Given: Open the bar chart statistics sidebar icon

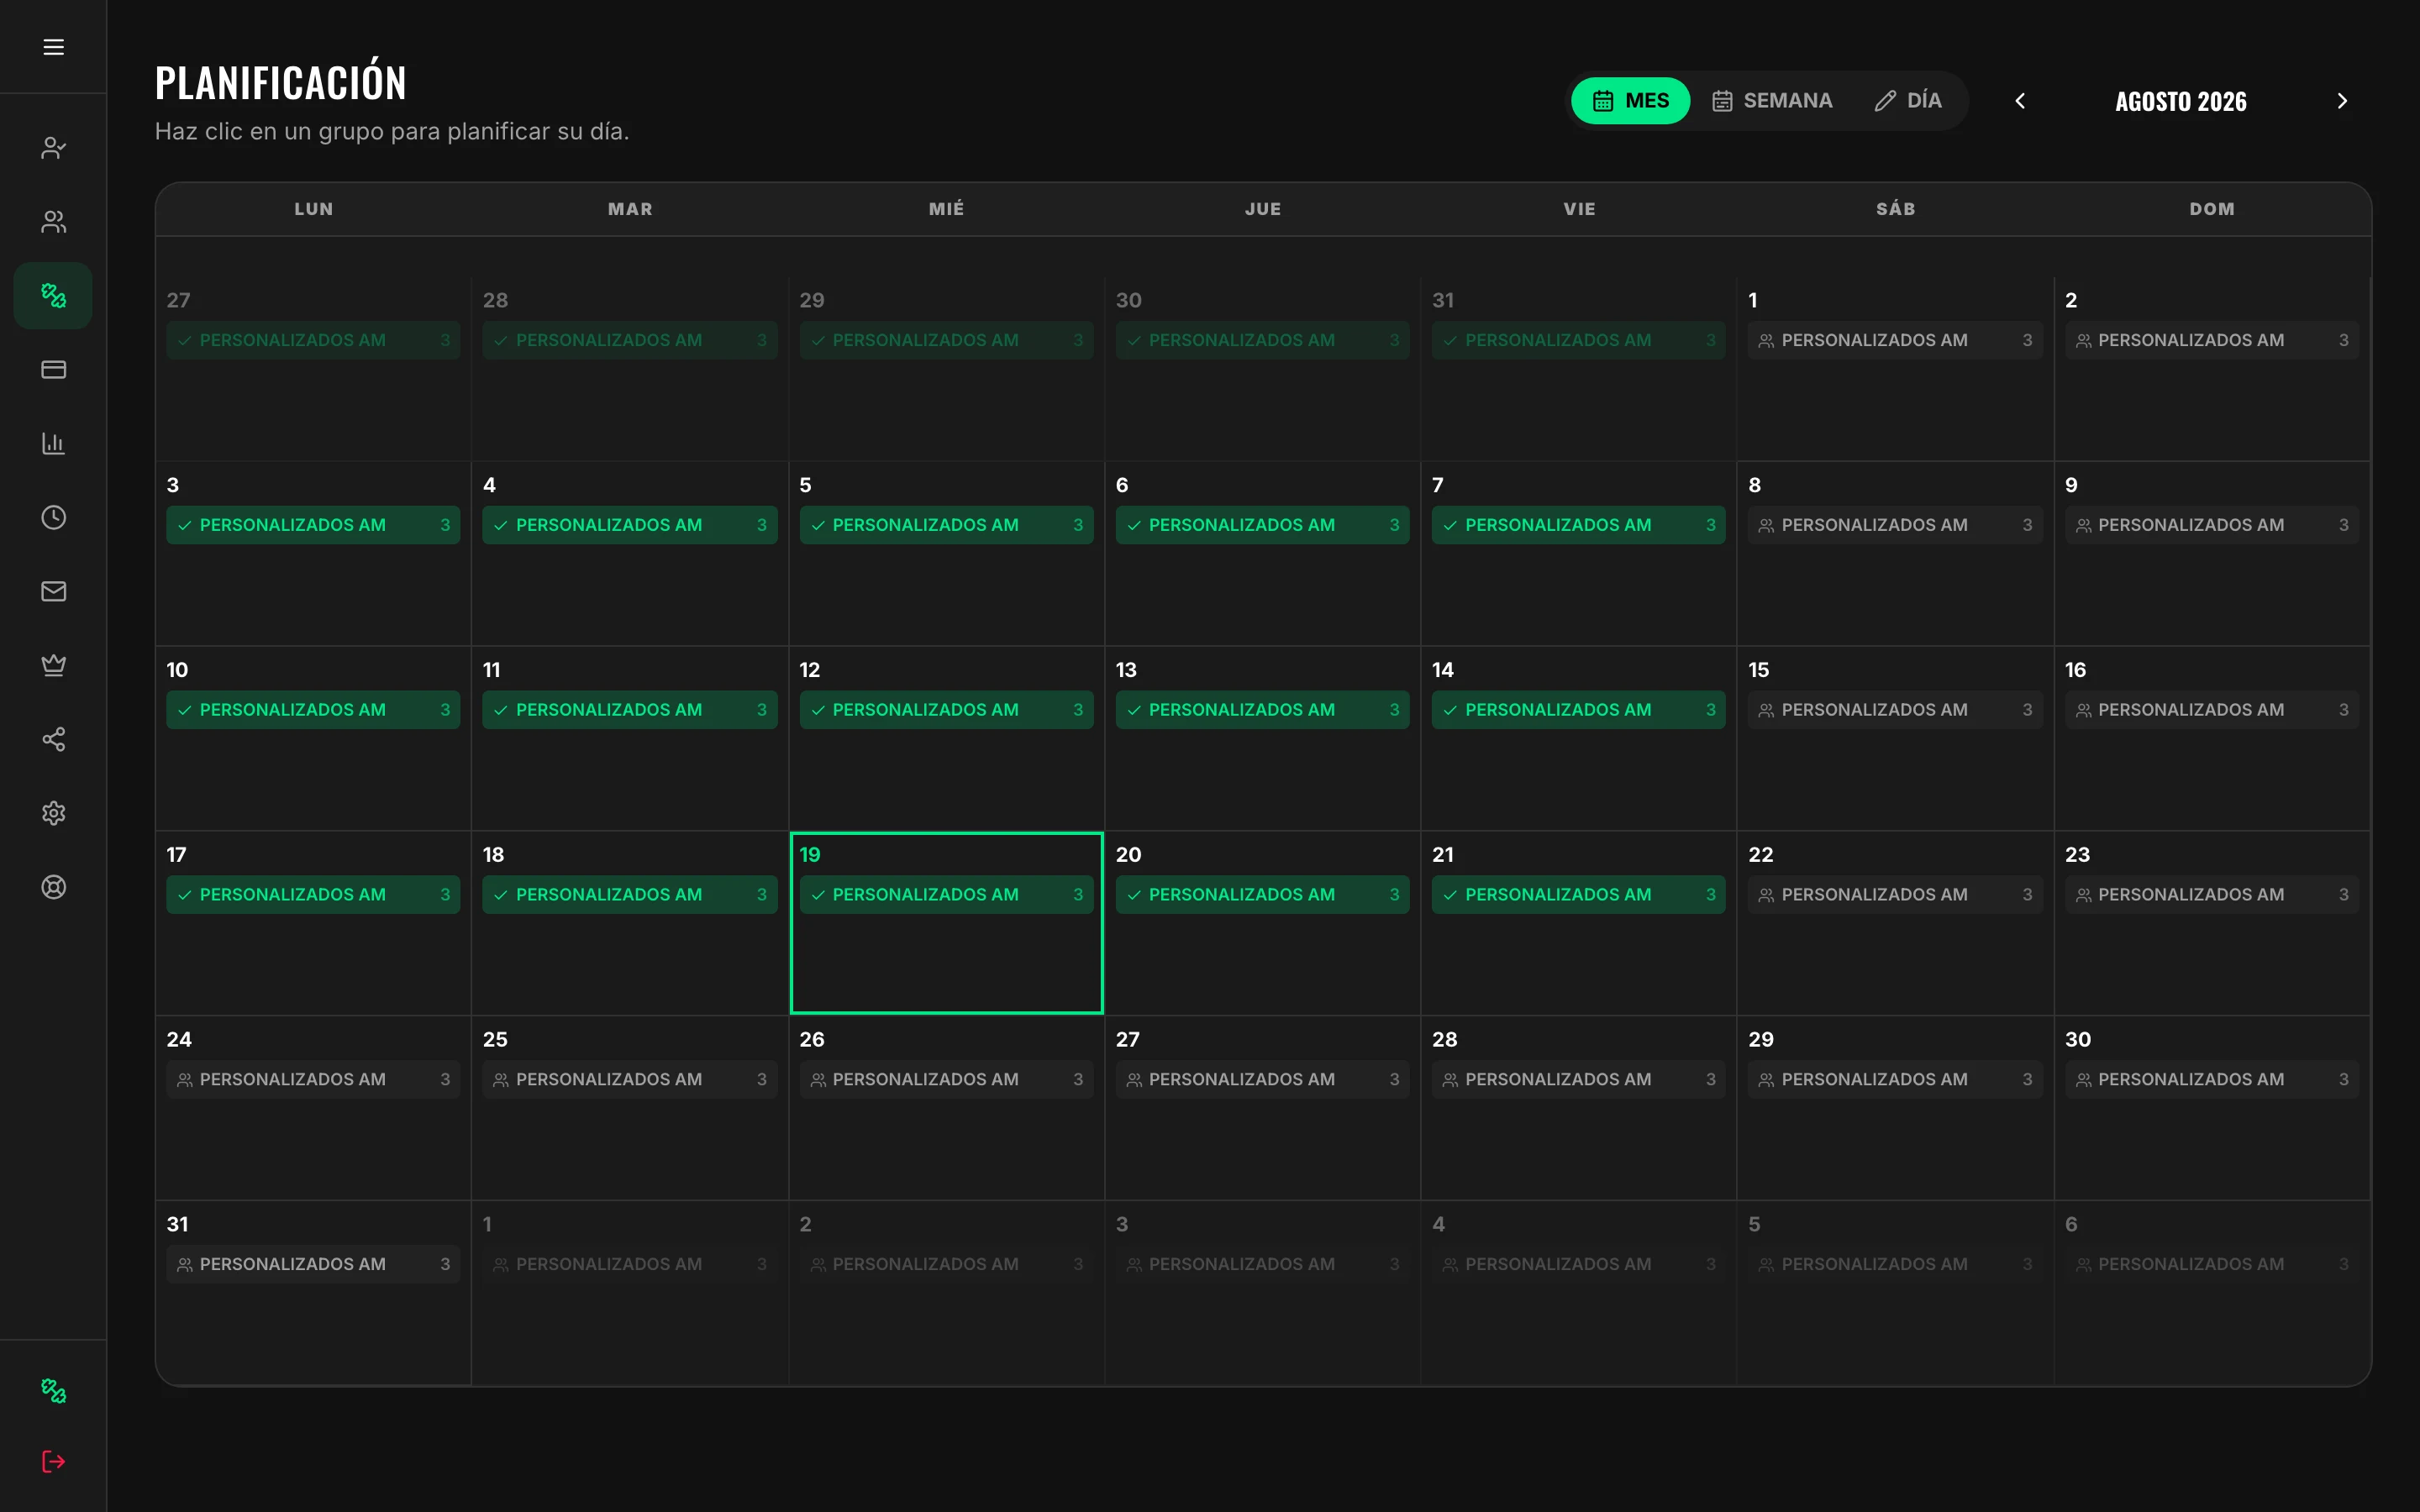Looking at the screenshot, I should click(x=54, y=443).
